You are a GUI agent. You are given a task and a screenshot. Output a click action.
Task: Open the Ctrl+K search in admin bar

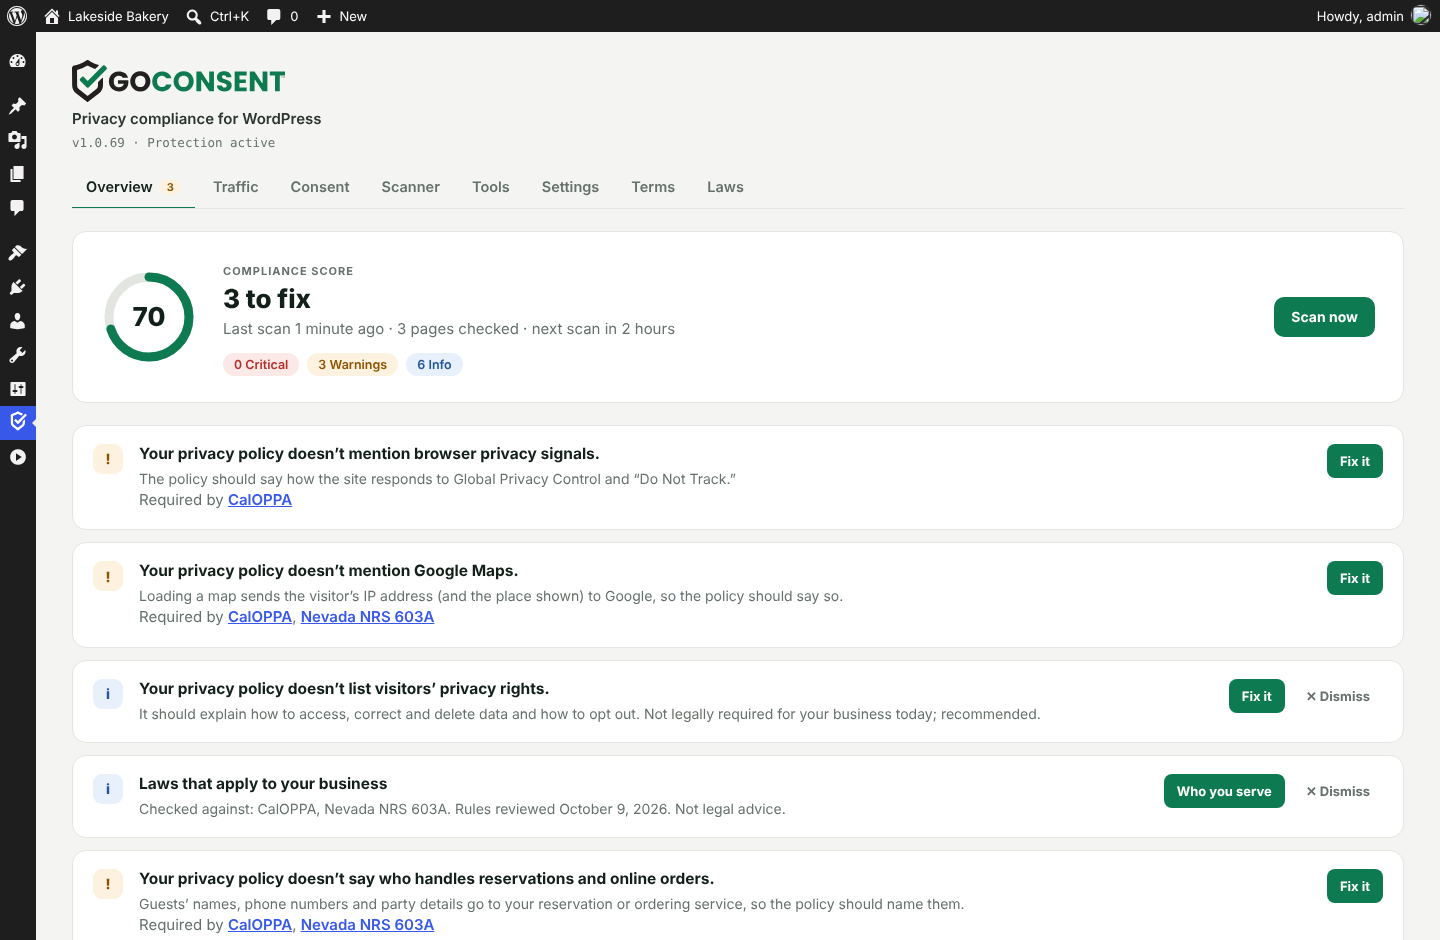218,16
